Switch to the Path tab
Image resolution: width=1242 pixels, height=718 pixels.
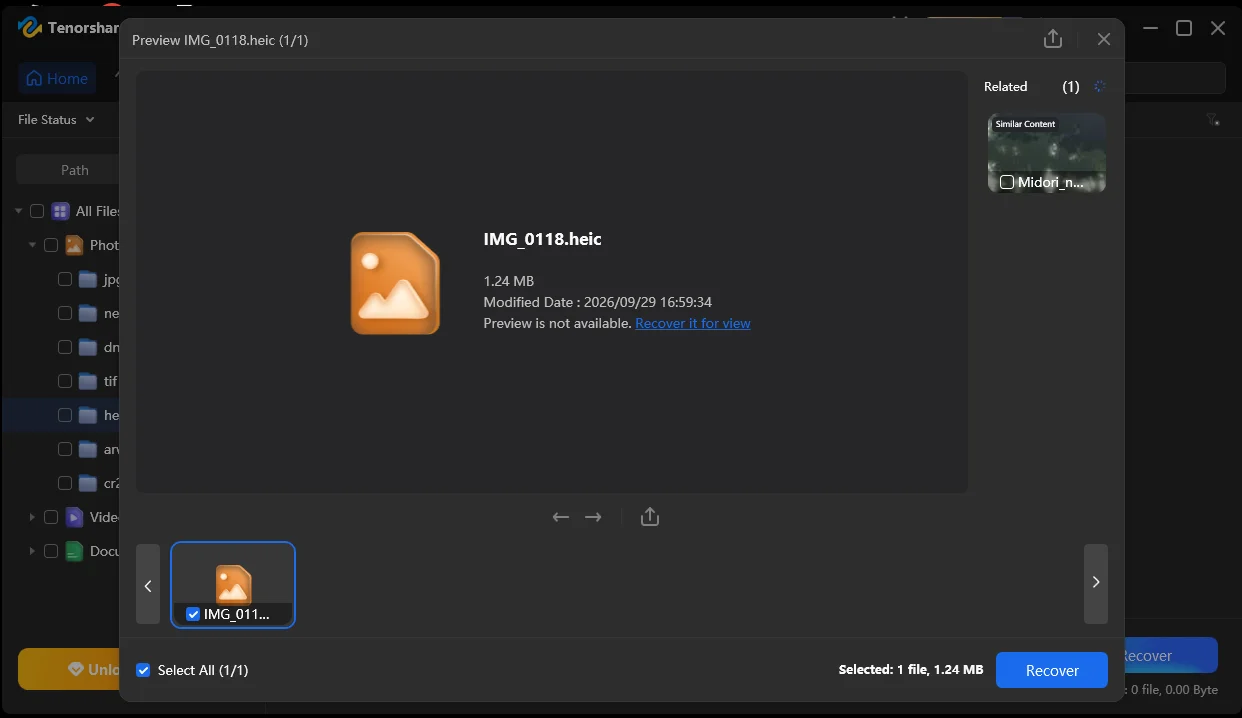tap(74, 170)
